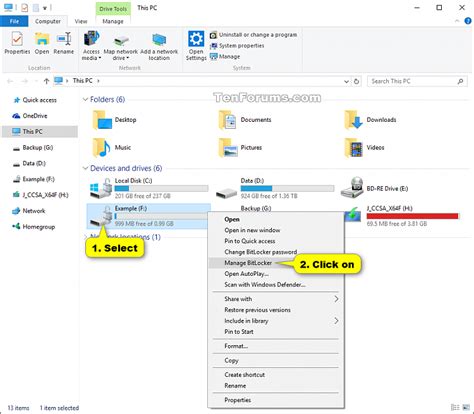Select the Pictures folder icon
This screenshot has height=414, width=474.
(228, 148)
